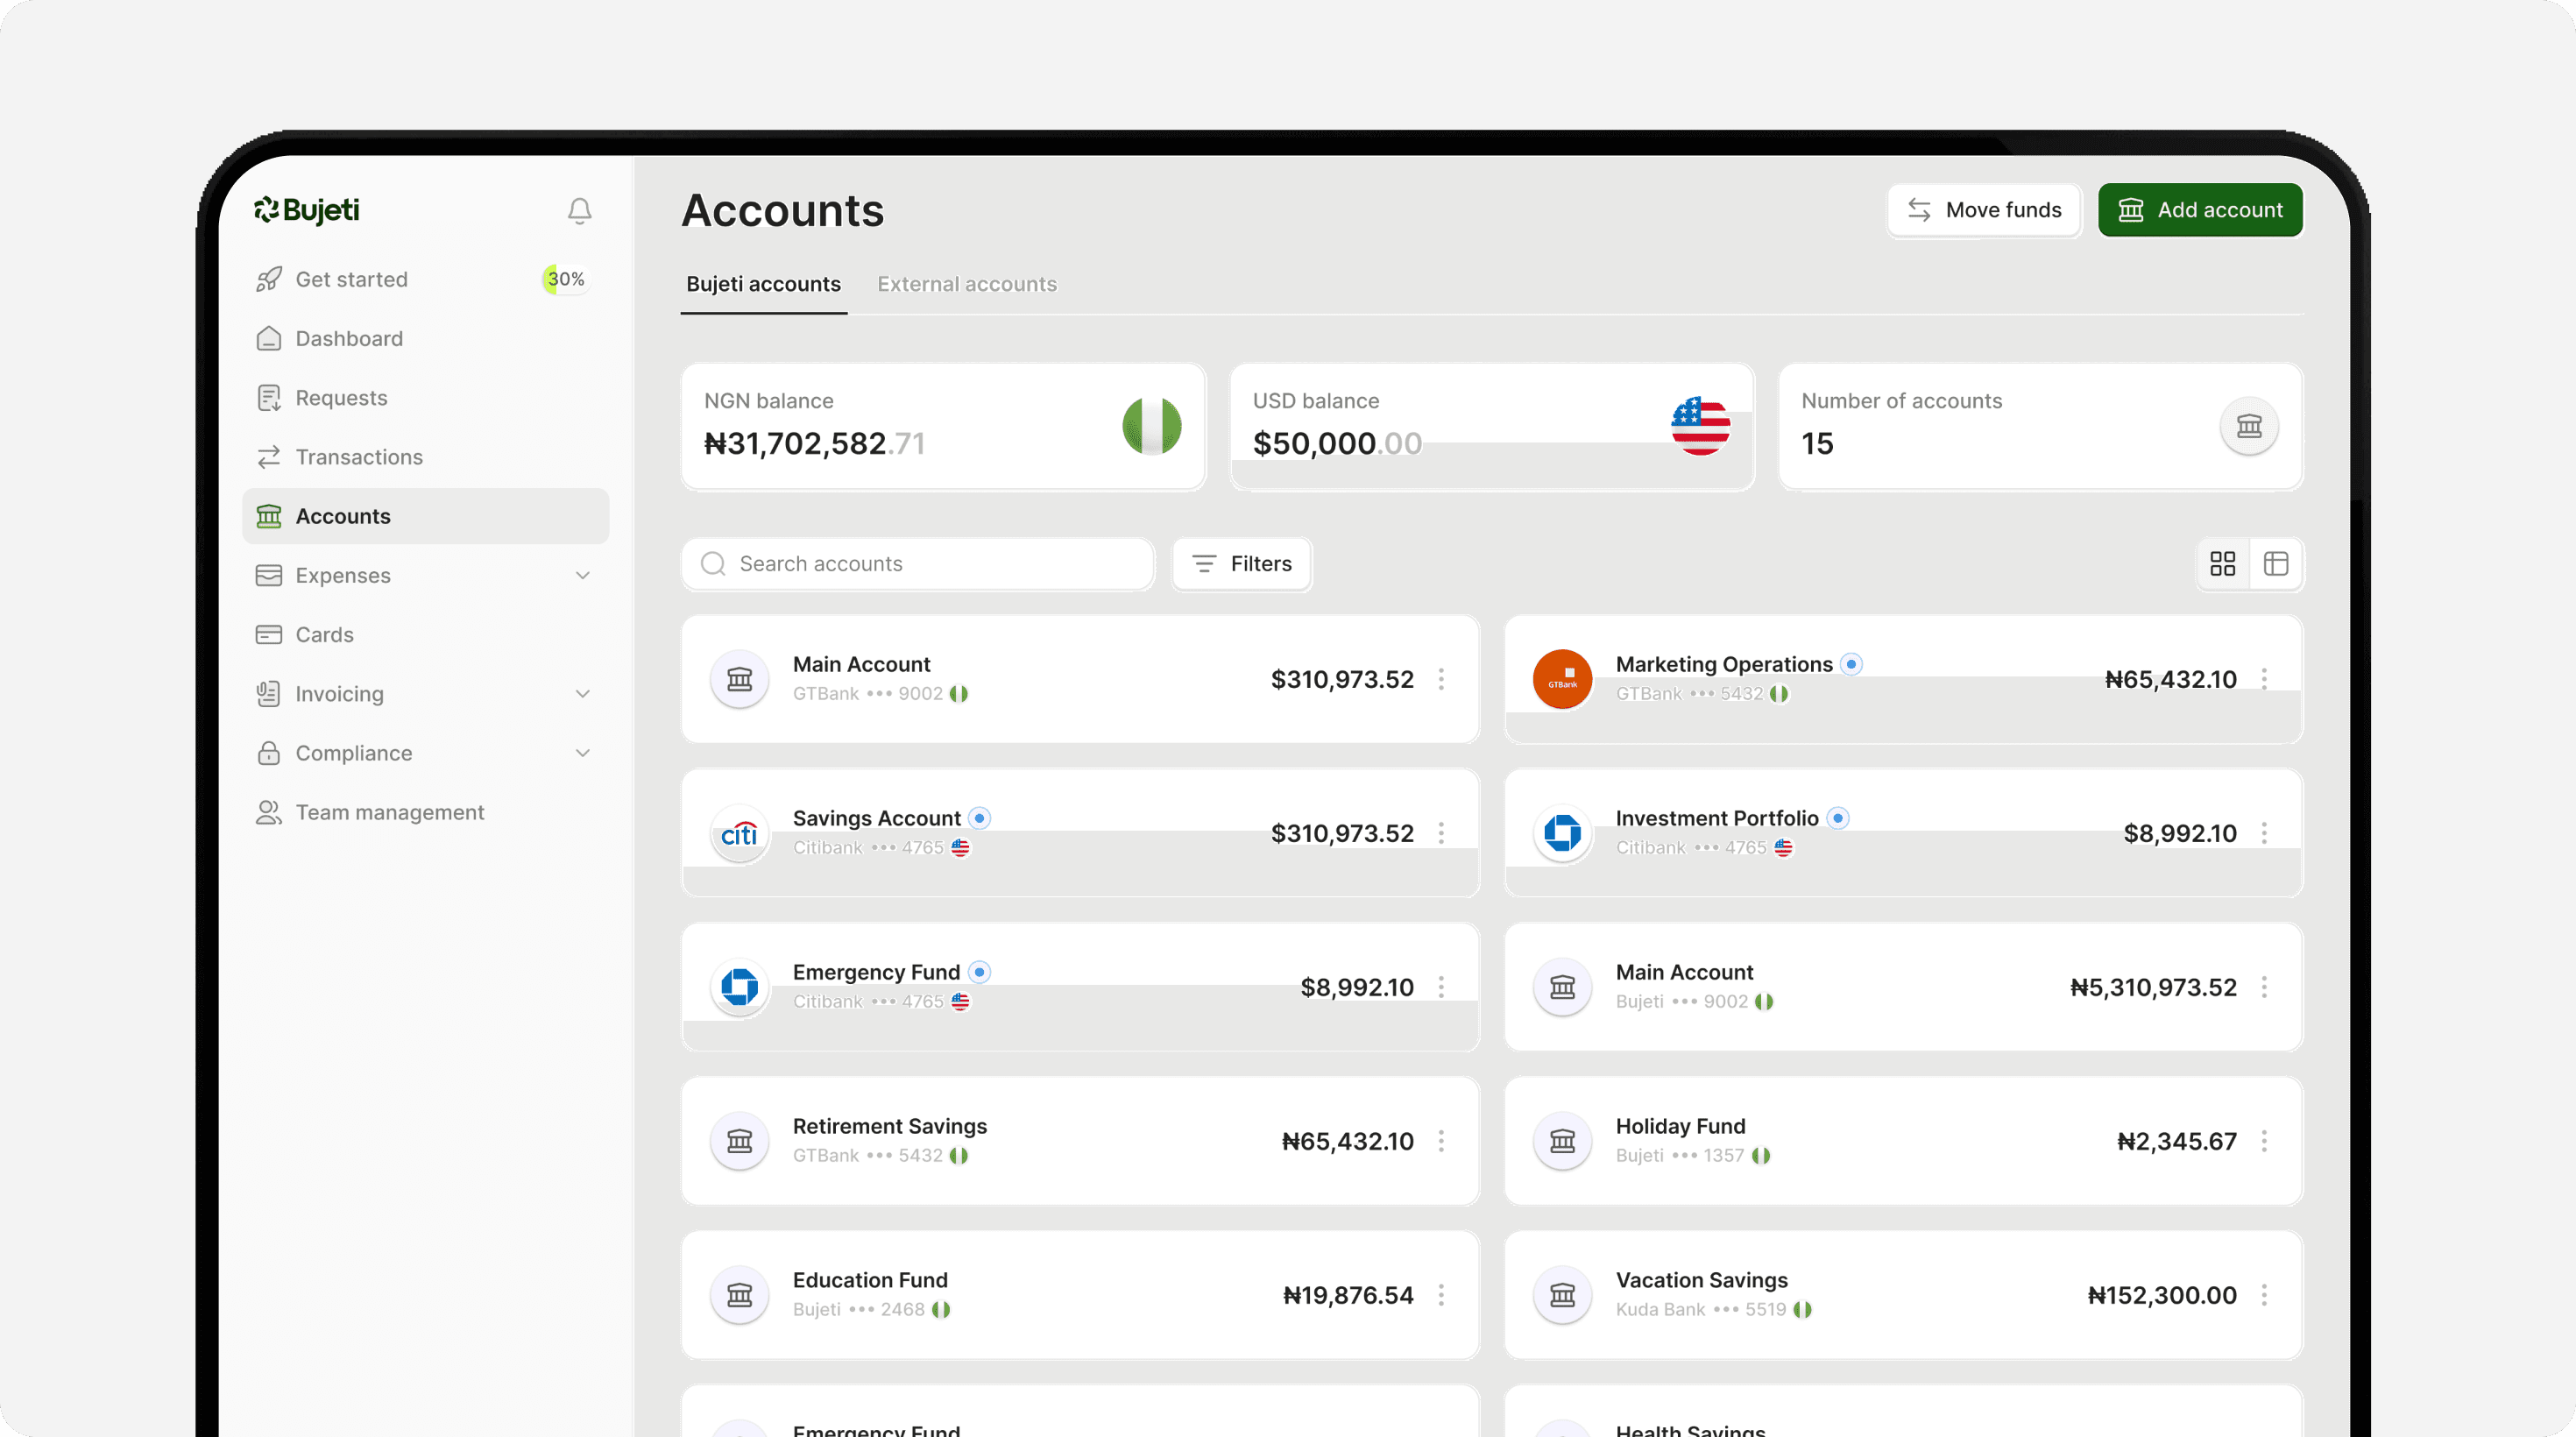Expand the Invoicing sidebar section
Viewport: 2576px width, 1437px height.
pos(583,694)
